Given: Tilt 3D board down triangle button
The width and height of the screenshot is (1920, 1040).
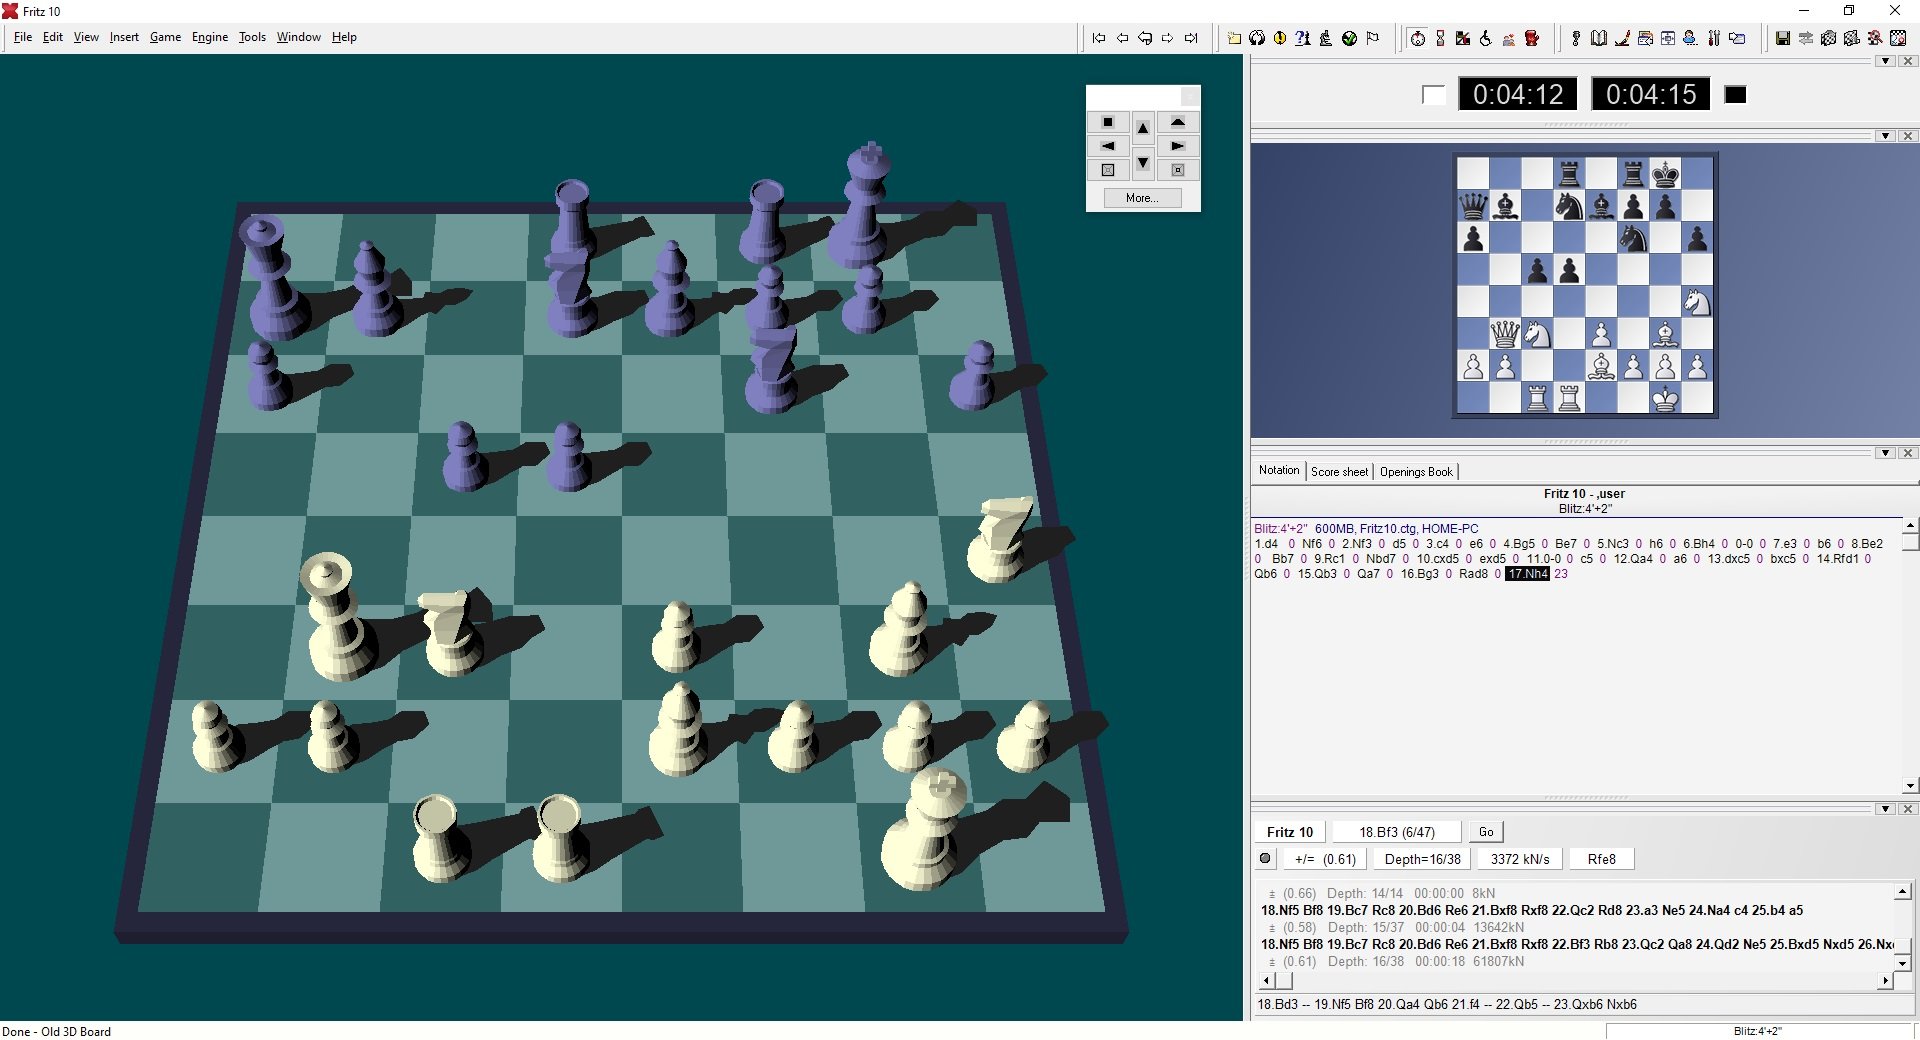Looking at the screenshot, I should (1143, 163).
